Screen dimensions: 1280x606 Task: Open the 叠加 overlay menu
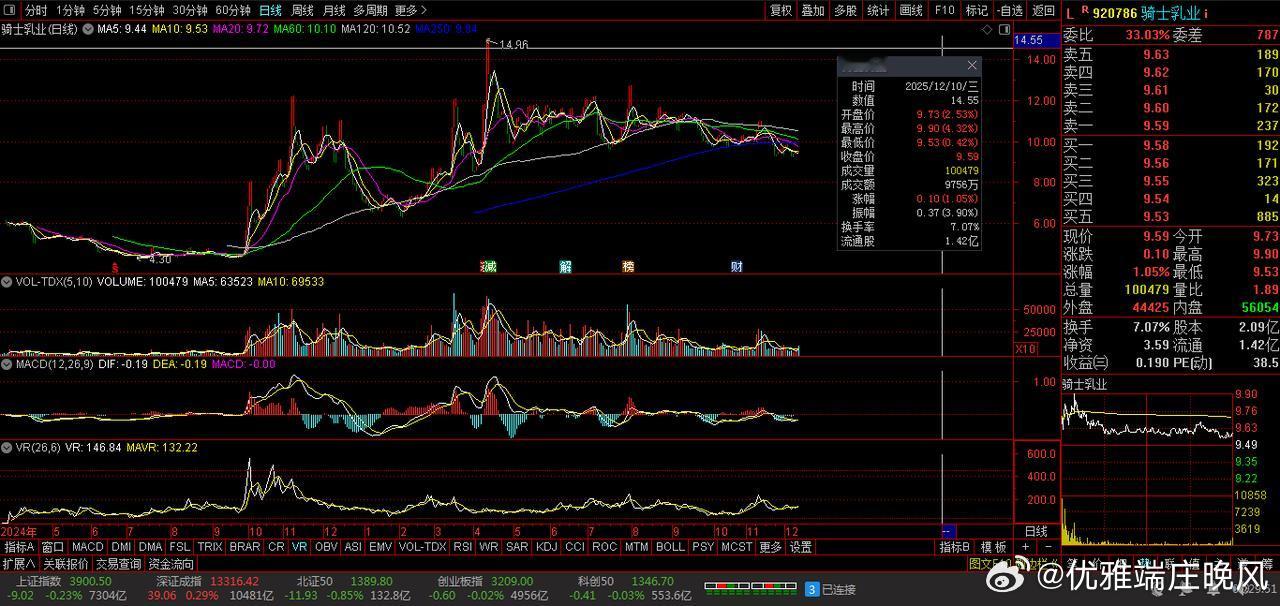(813, 10)
